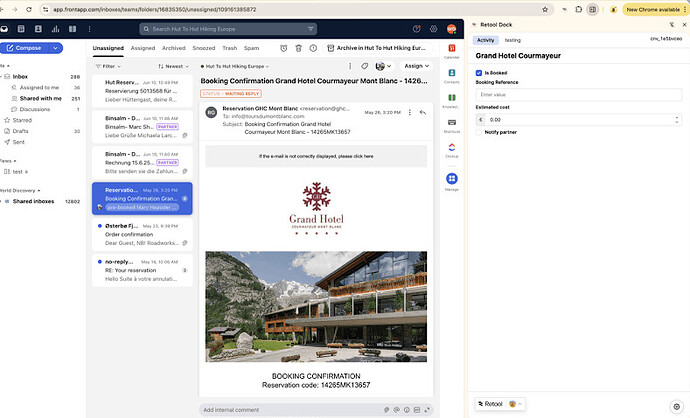Screen dimensions: 690x418
Task: Snooze the conversation with alarm clock icon
Action: [284, 48]
